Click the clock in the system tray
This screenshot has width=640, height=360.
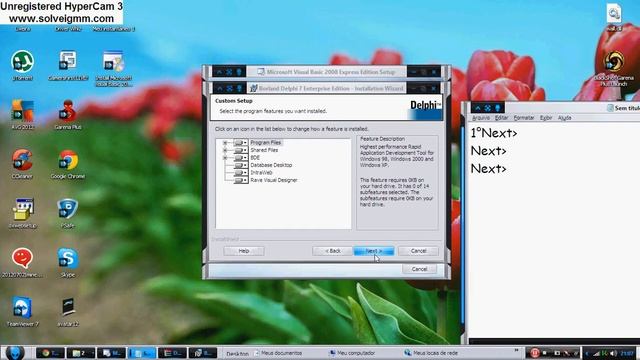click(627, 353)
